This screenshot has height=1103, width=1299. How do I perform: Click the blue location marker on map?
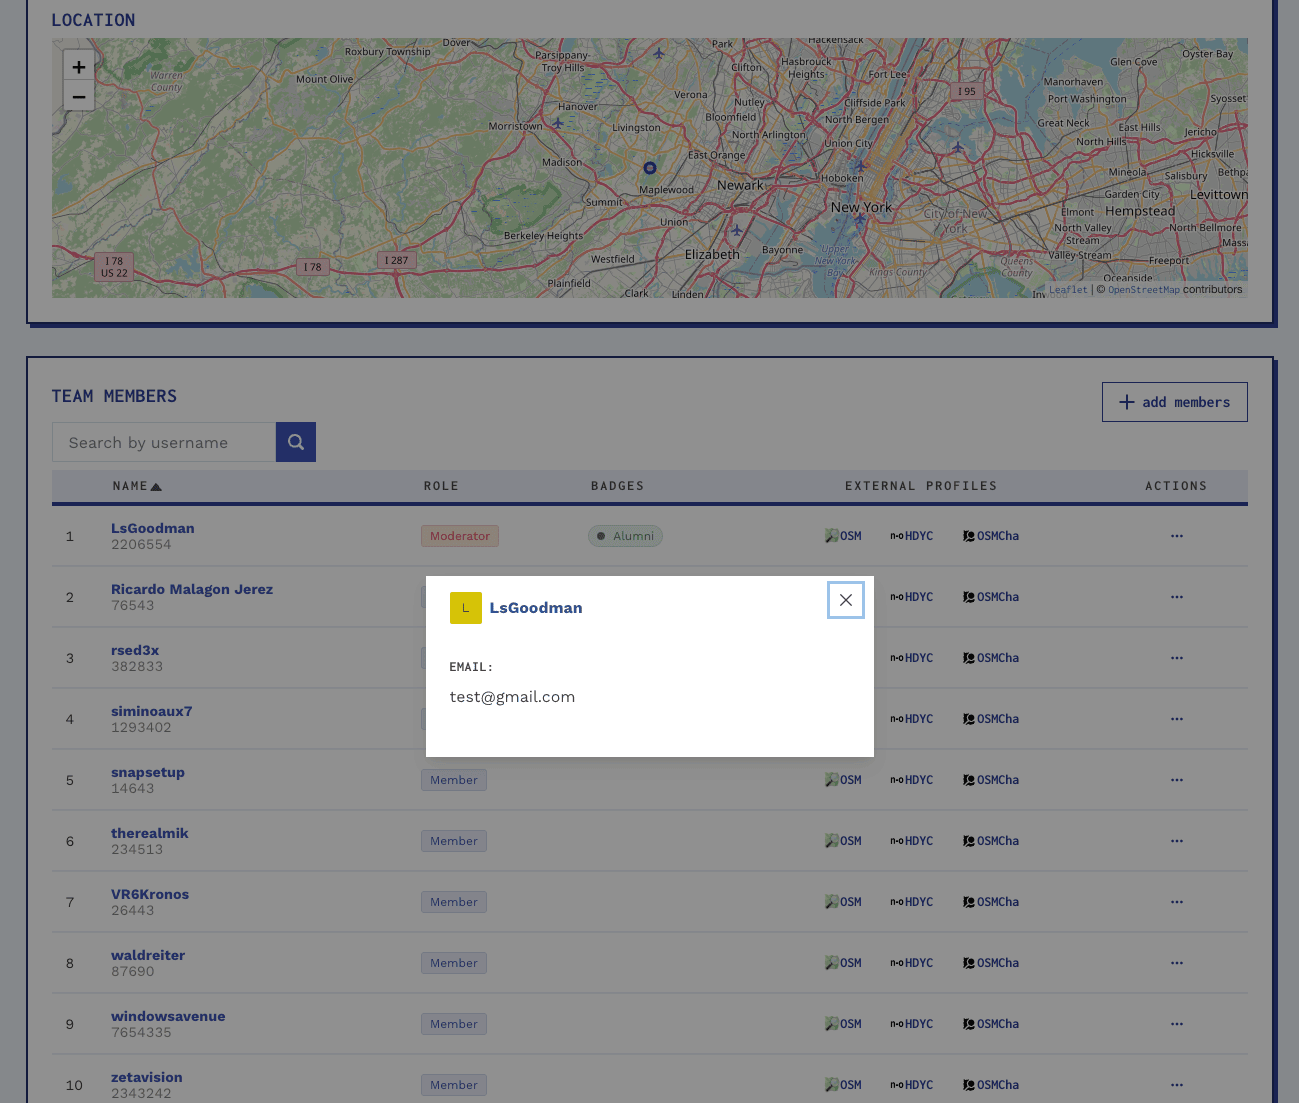click(650, 168)
